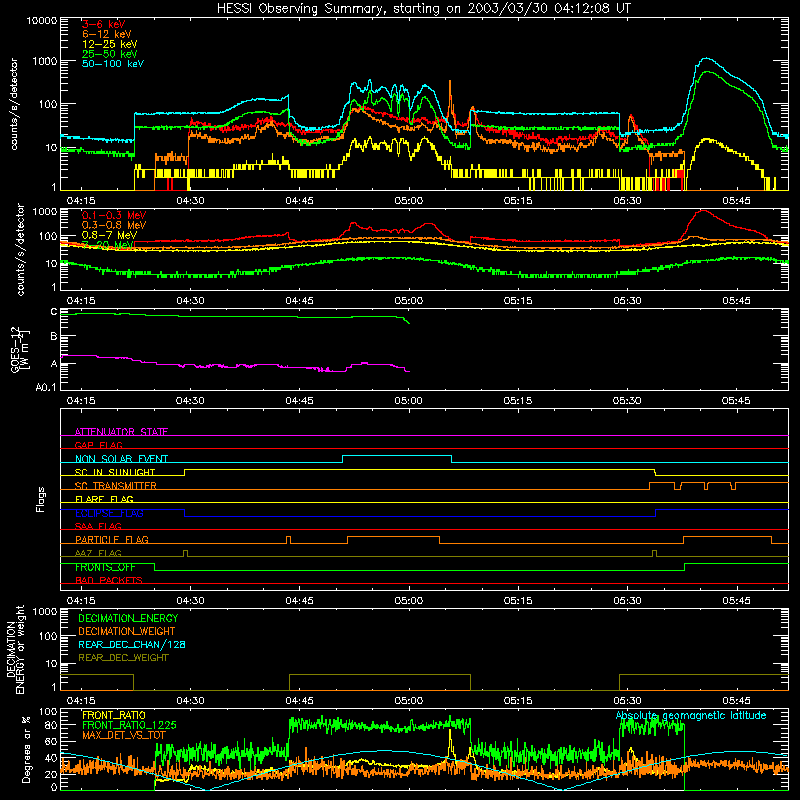Viewport: 800px width, 800px height.
Task: Click the FRONTS_OFF flag label
Action: point(105,567)
